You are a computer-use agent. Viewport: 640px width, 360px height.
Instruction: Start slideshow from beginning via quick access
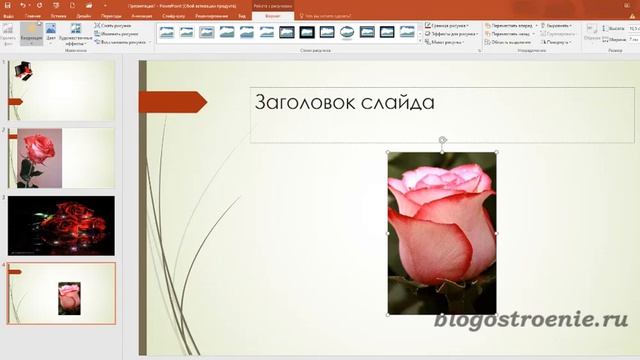pos(56,5)
